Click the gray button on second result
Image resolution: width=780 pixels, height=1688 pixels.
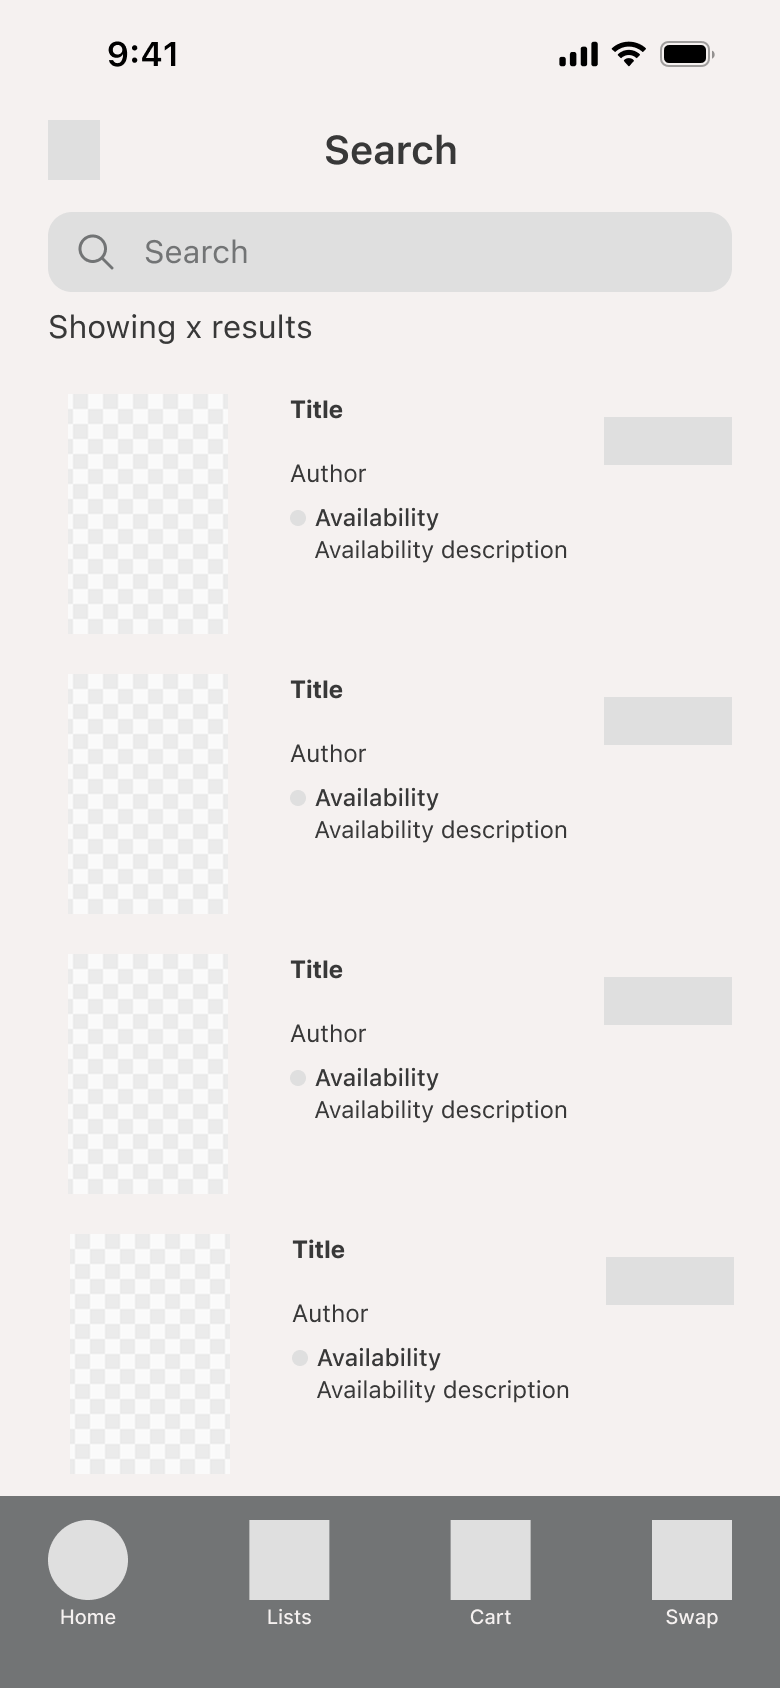click(x=668, y=721)
